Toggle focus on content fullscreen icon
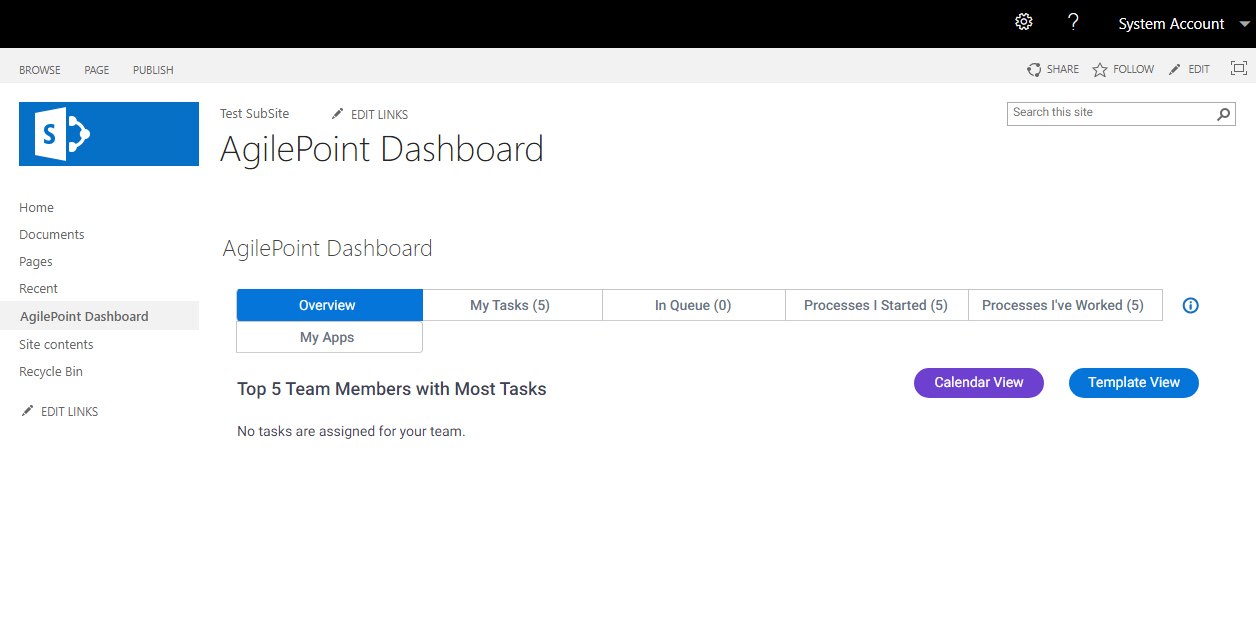The height and width of the screenshot is (634, 1256). 1239,68
